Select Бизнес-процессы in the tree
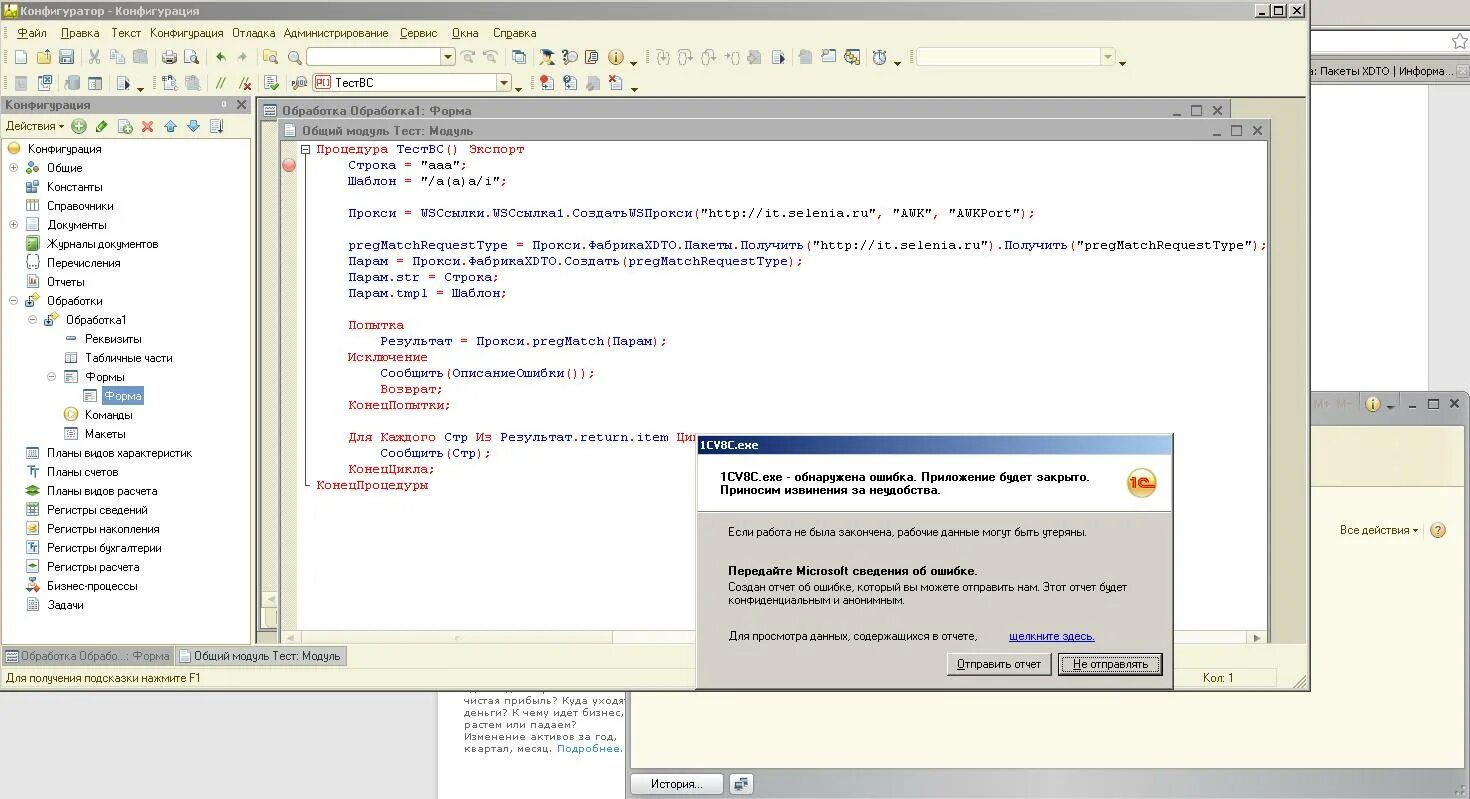This screenshot has height=799, width=1470. (92, 586)
